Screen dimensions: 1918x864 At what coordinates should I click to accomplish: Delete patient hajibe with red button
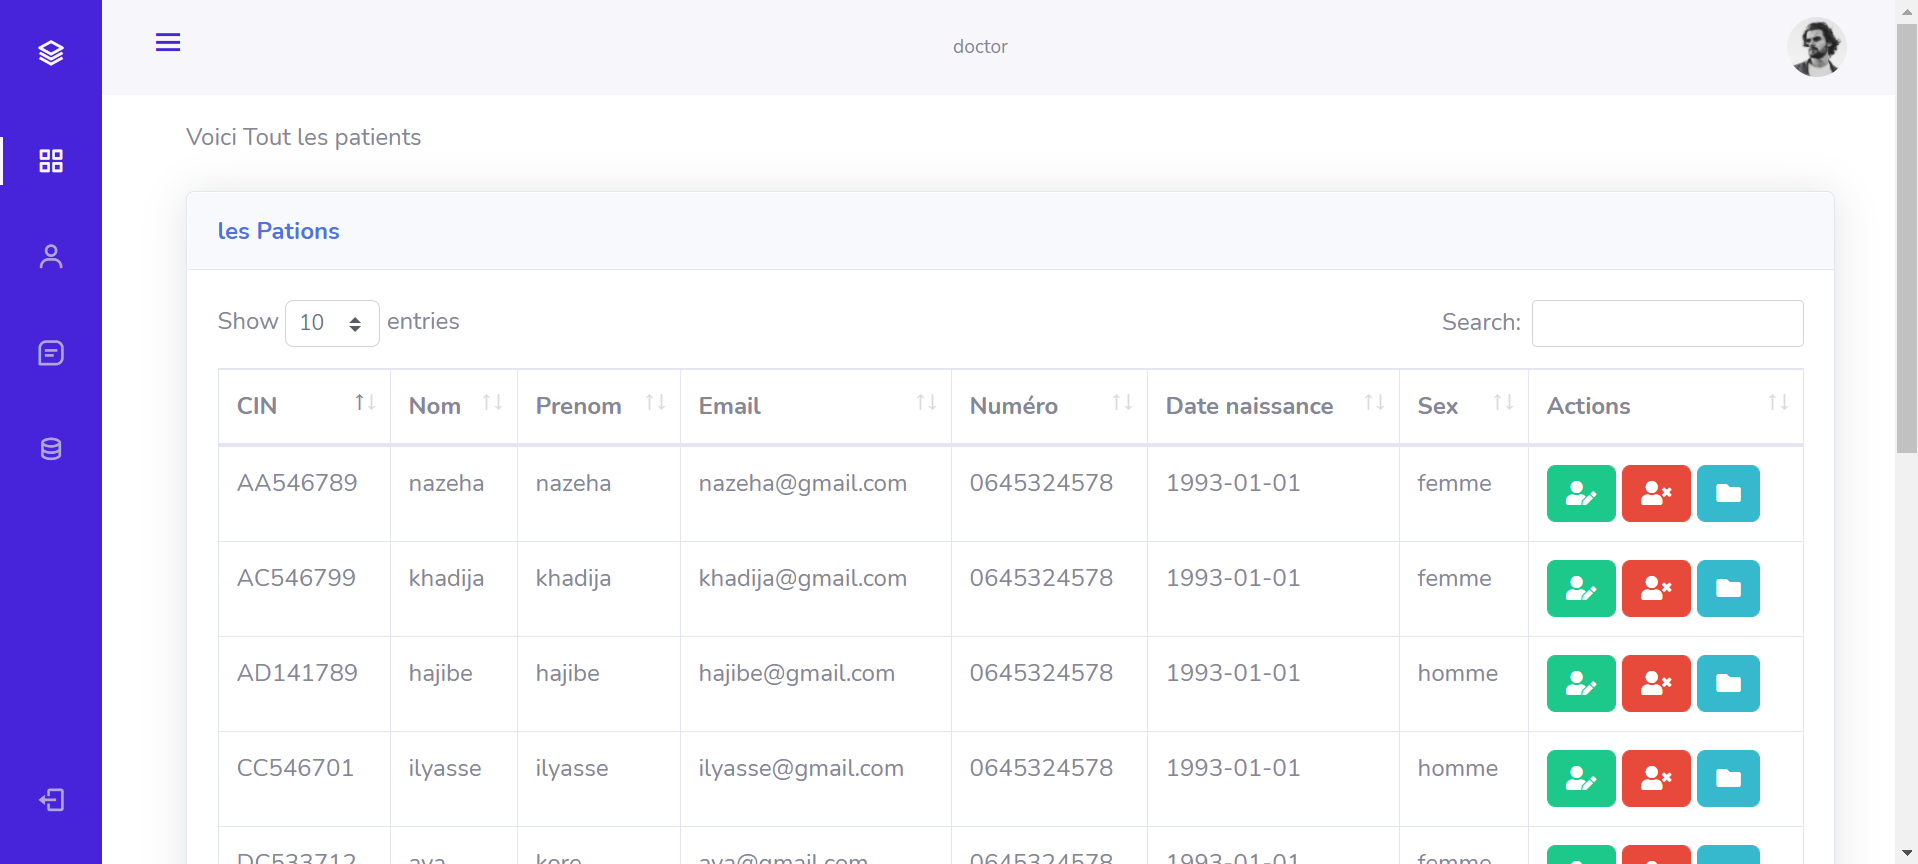(1656, 684)
